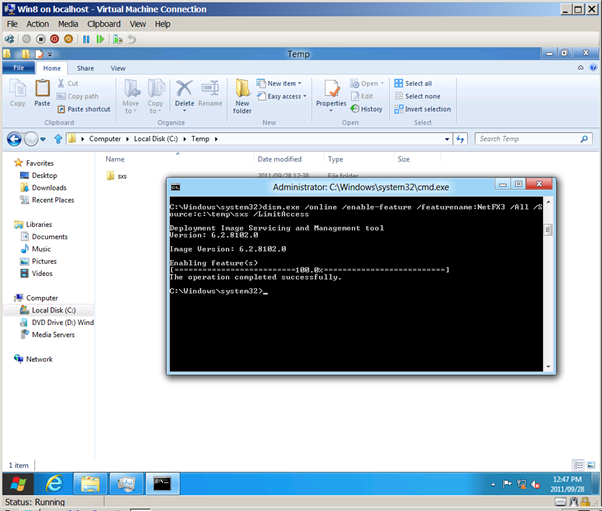This screenshot has width=602, height=511.
Task: Click the address bar Refresh button
Action: (460, 139)
